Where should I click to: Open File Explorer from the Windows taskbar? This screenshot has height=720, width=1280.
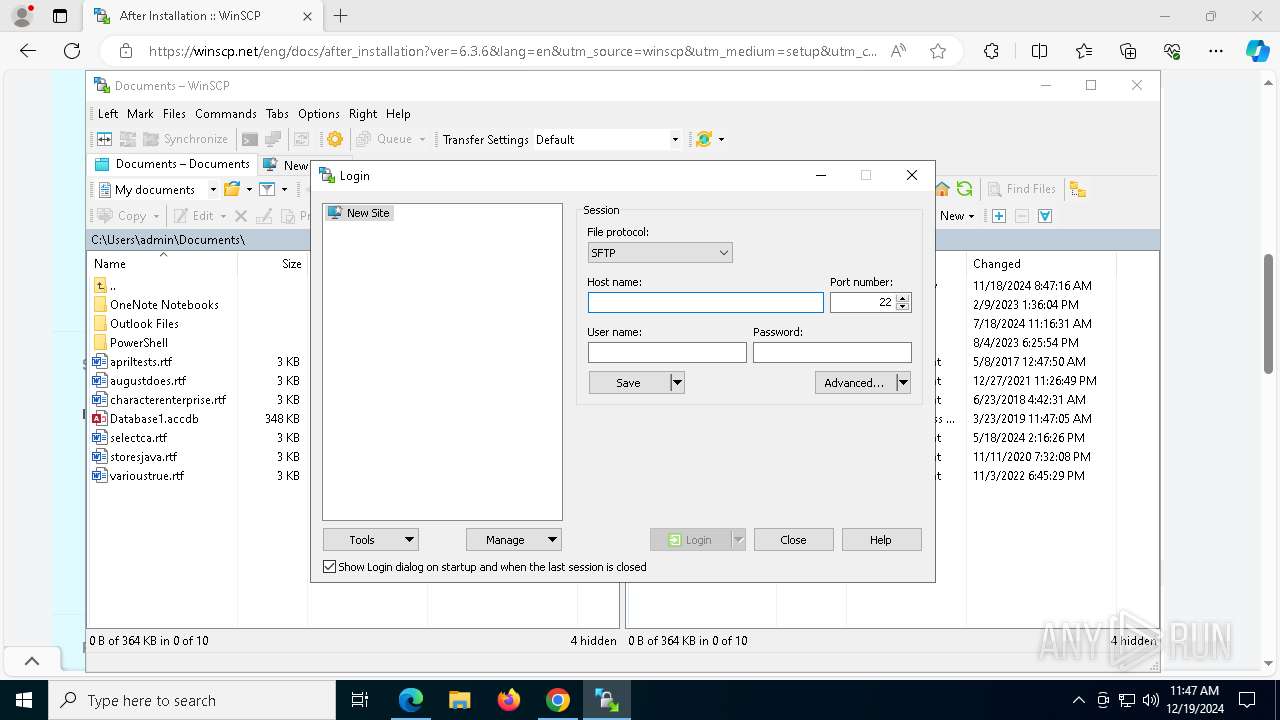(x=459, y=700)
